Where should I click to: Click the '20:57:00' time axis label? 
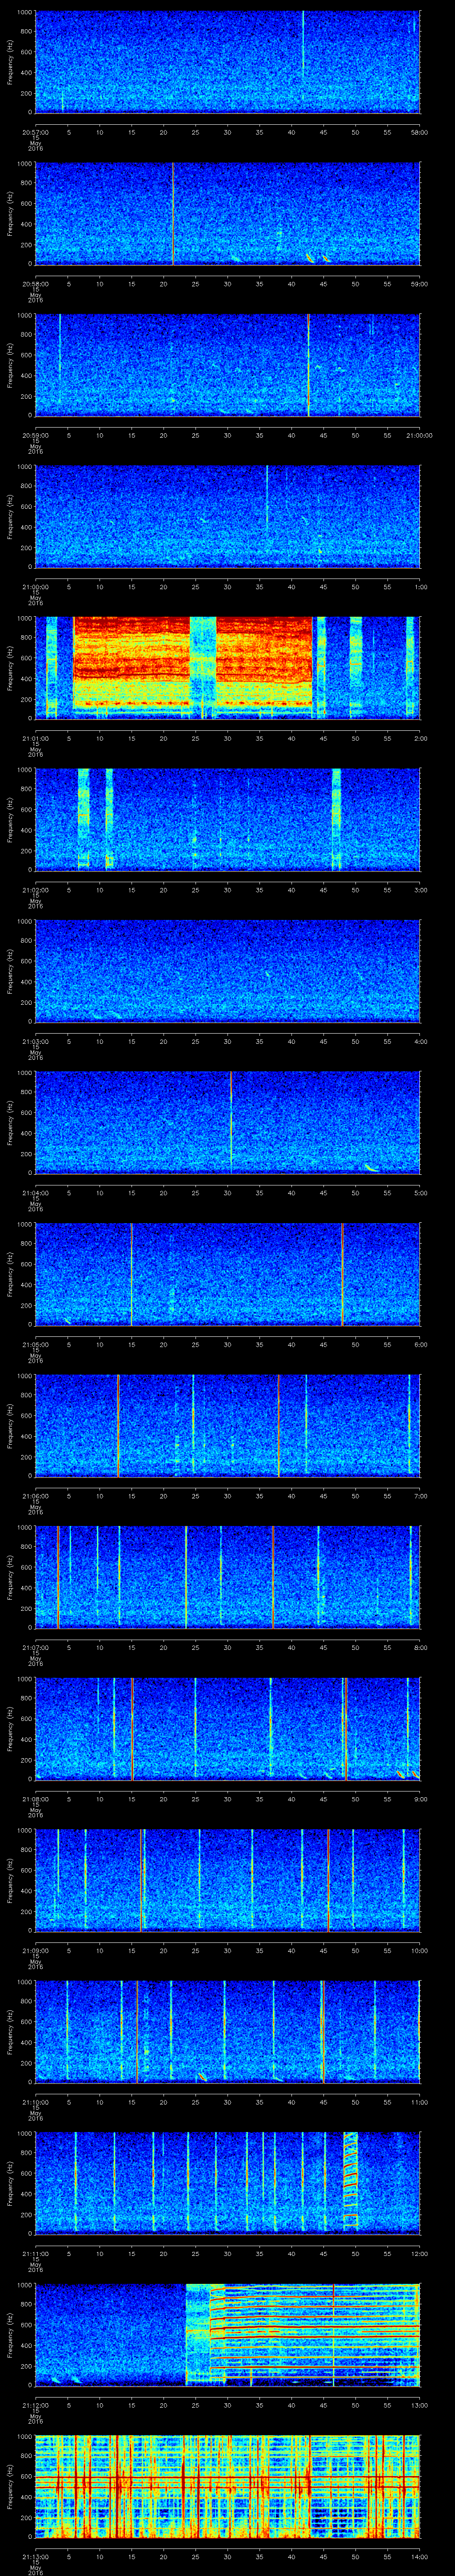(35, 132)
